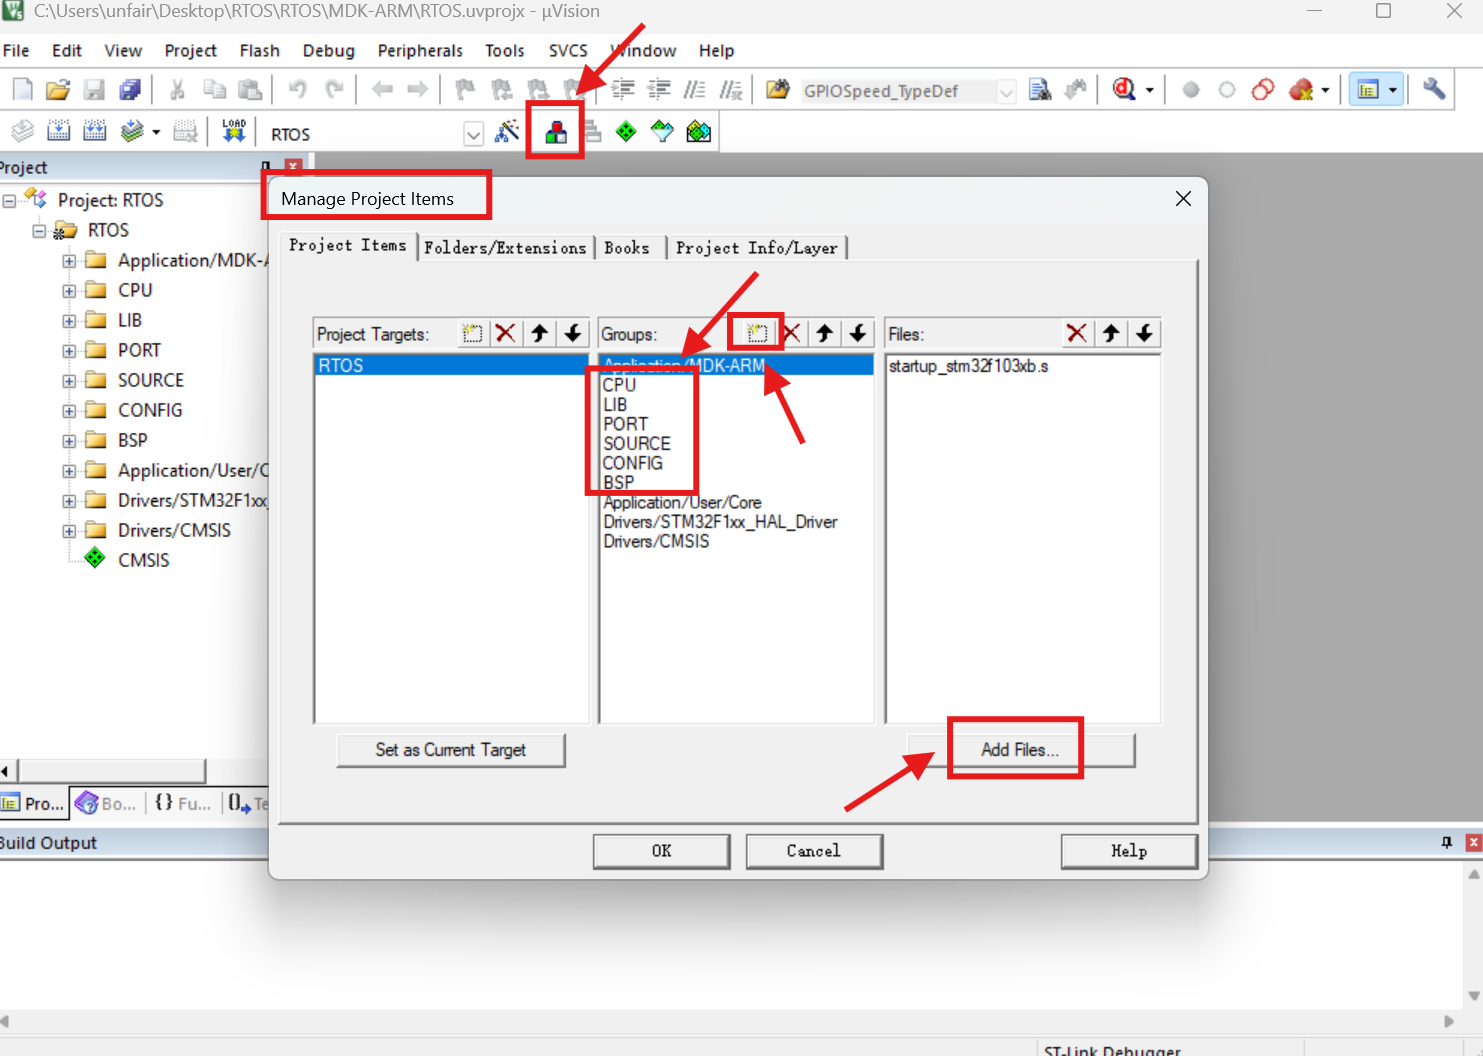1483x1056 pixels.
Task: Download to flash LOAD icon
Action: pos(234,131)
